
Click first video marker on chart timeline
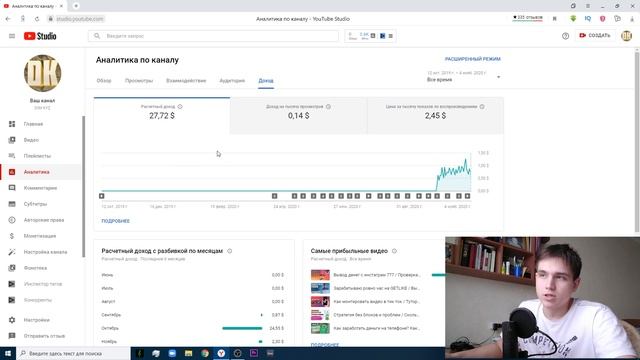tap(102, 196)
